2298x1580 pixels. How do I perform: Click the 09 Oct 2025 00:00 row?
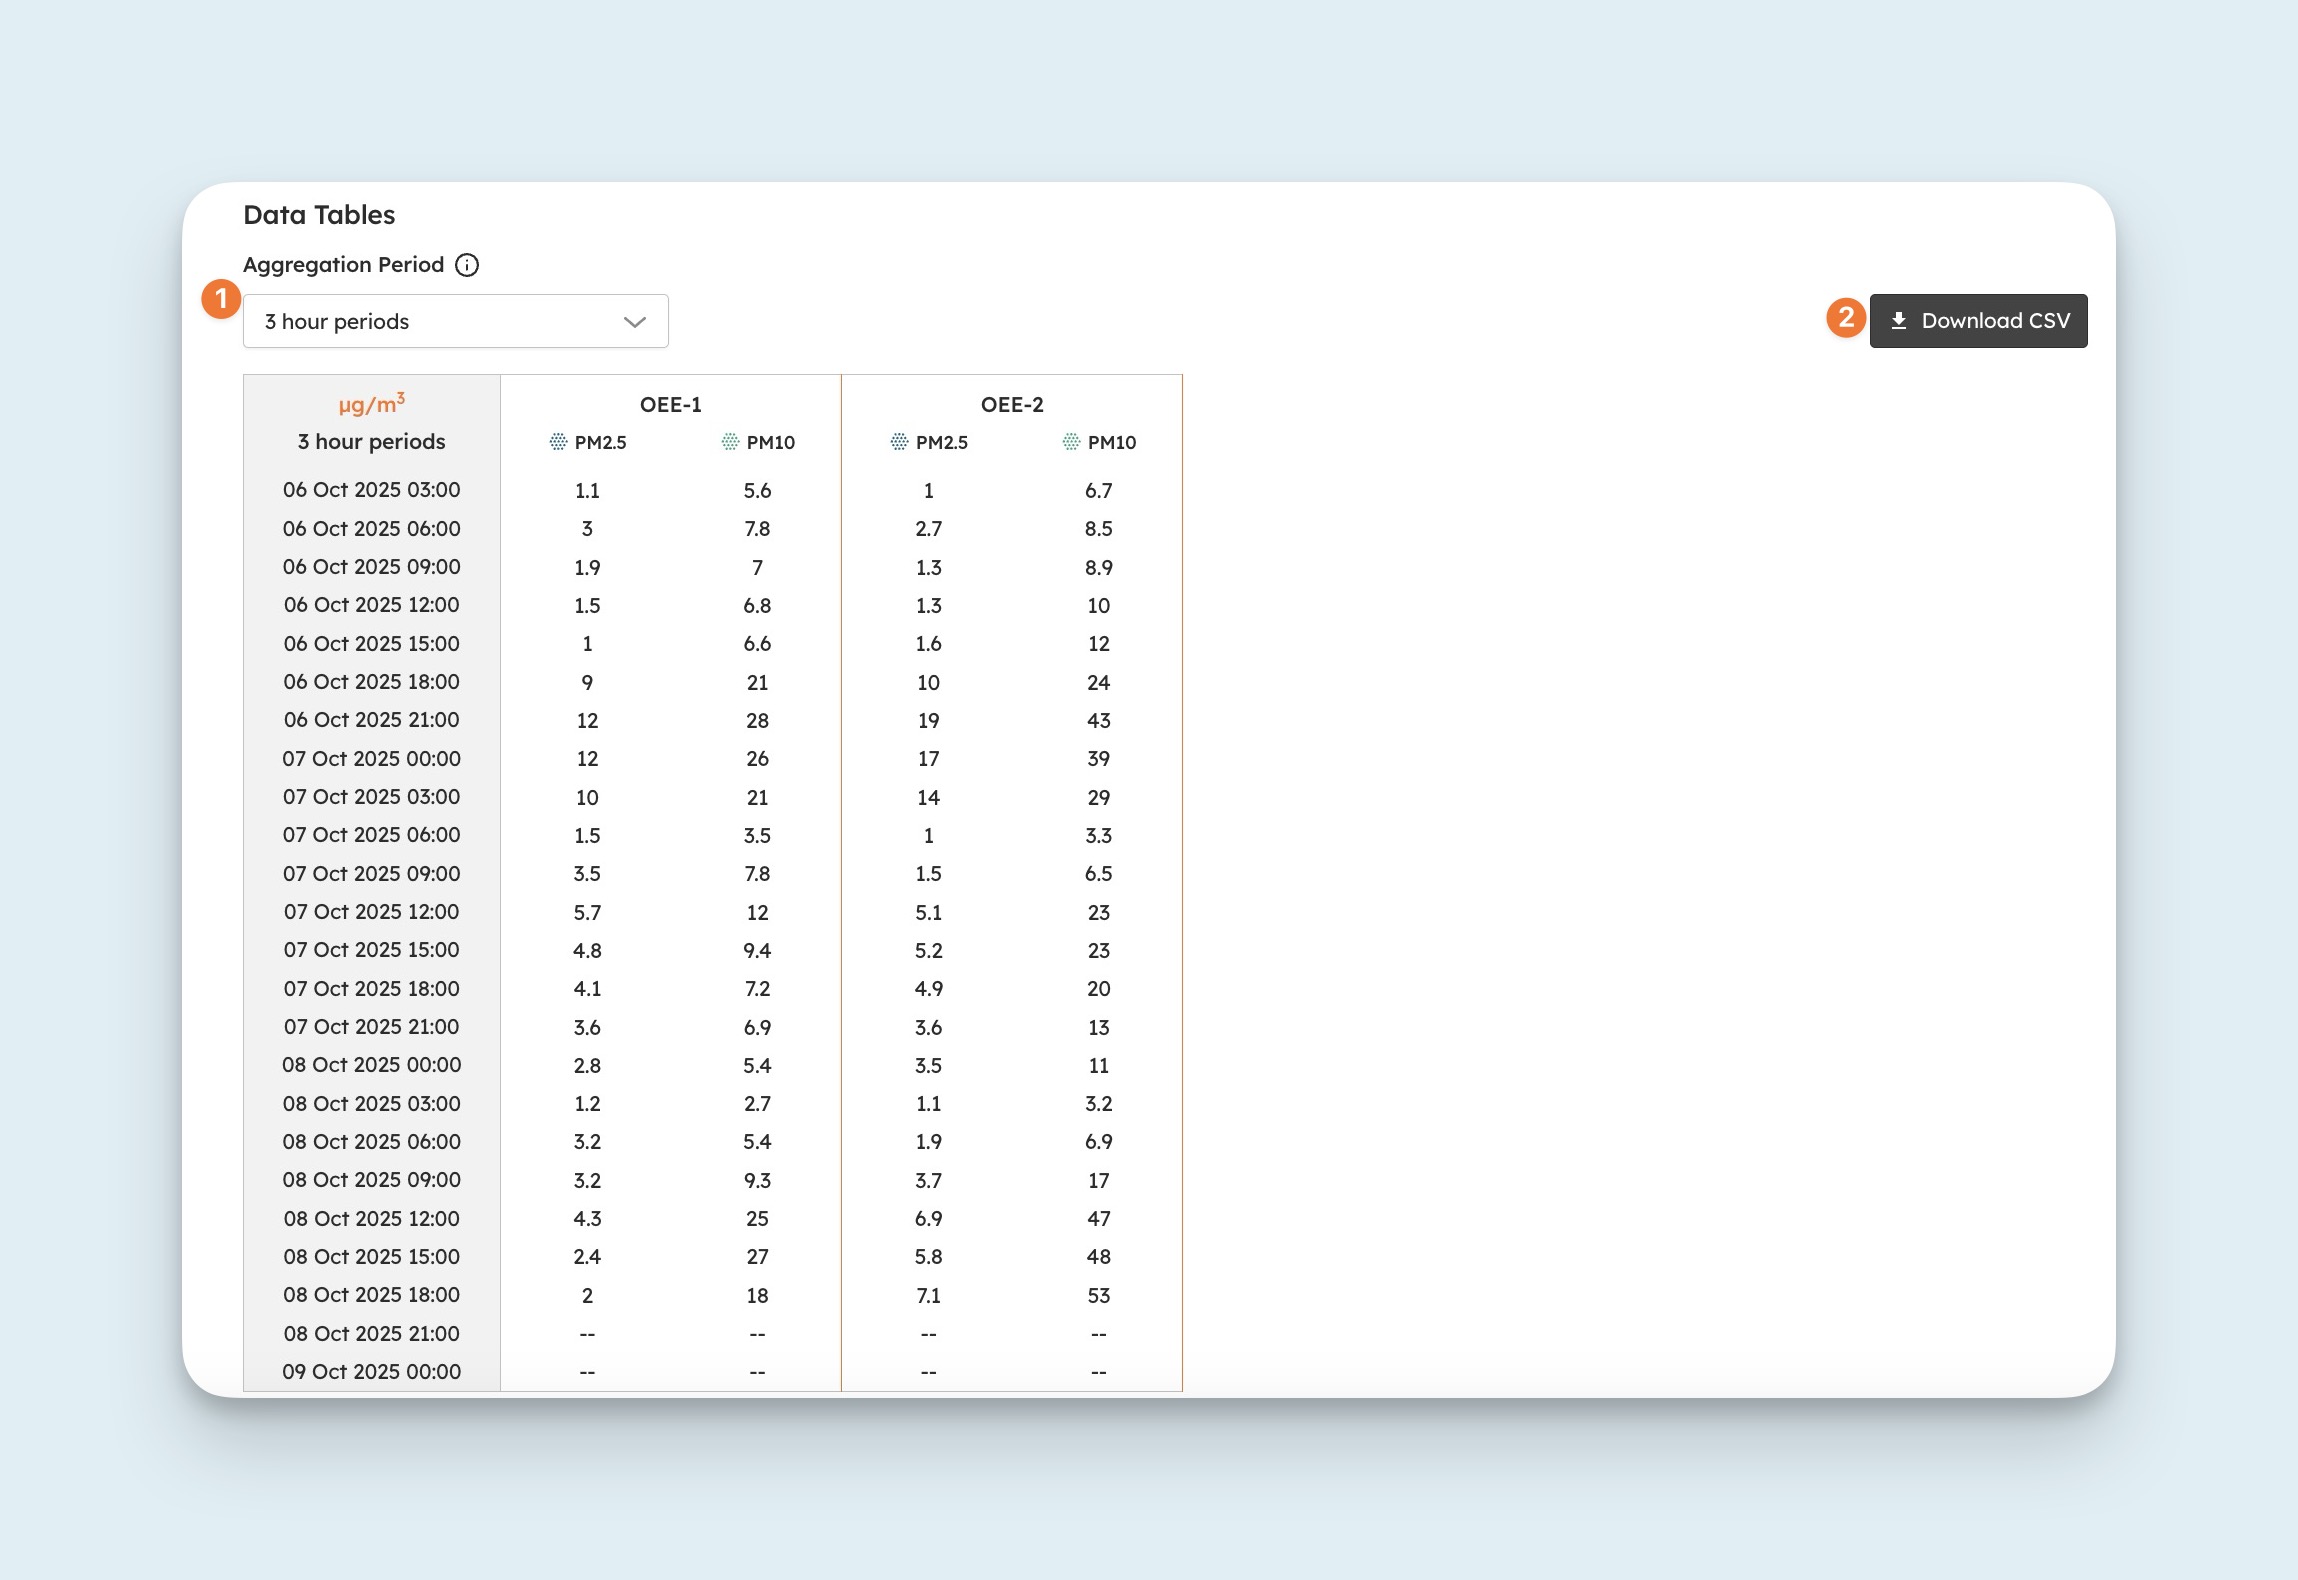click(x=371, y=1372)
